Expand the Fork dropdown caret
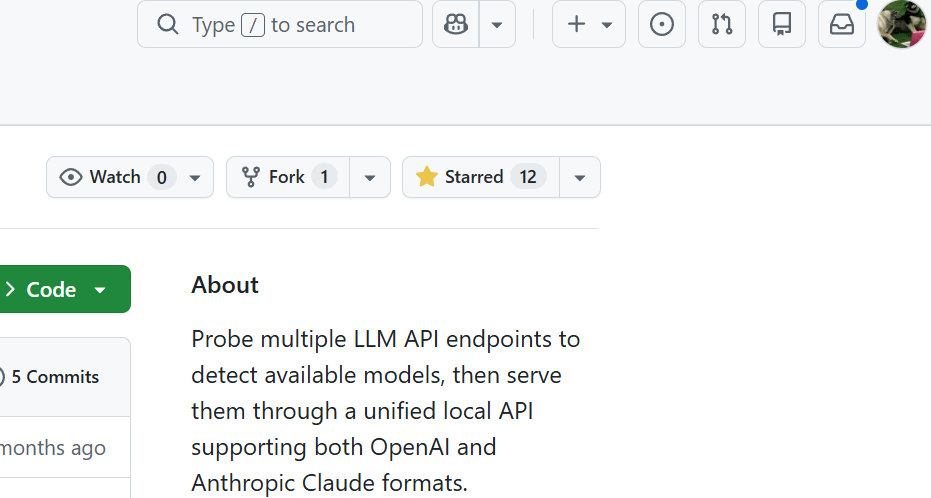931x498 pixels. coord(370,177)
